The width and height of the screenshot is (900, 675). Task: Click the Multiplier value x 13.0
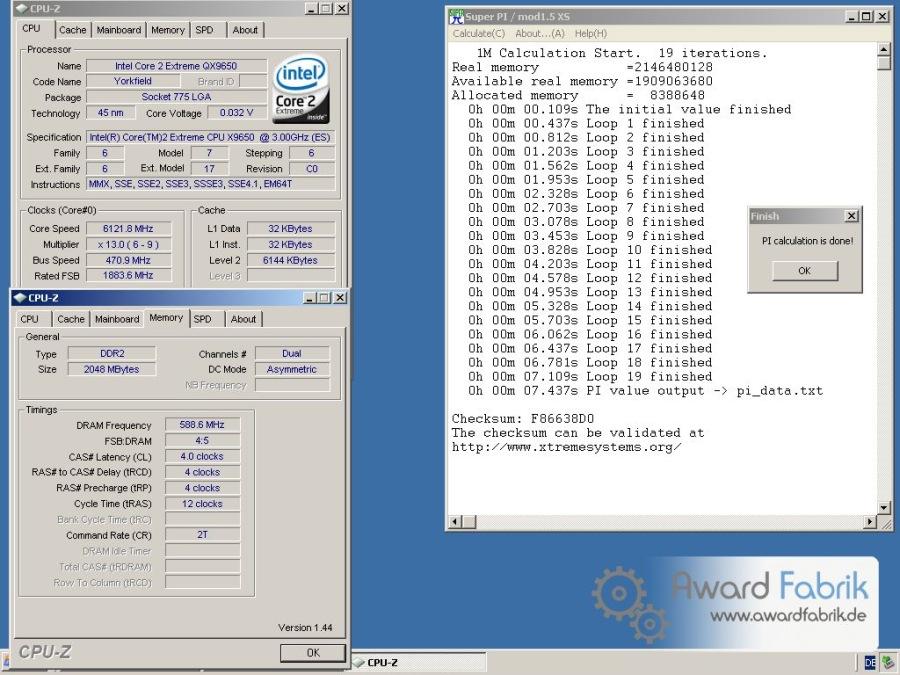128,245
